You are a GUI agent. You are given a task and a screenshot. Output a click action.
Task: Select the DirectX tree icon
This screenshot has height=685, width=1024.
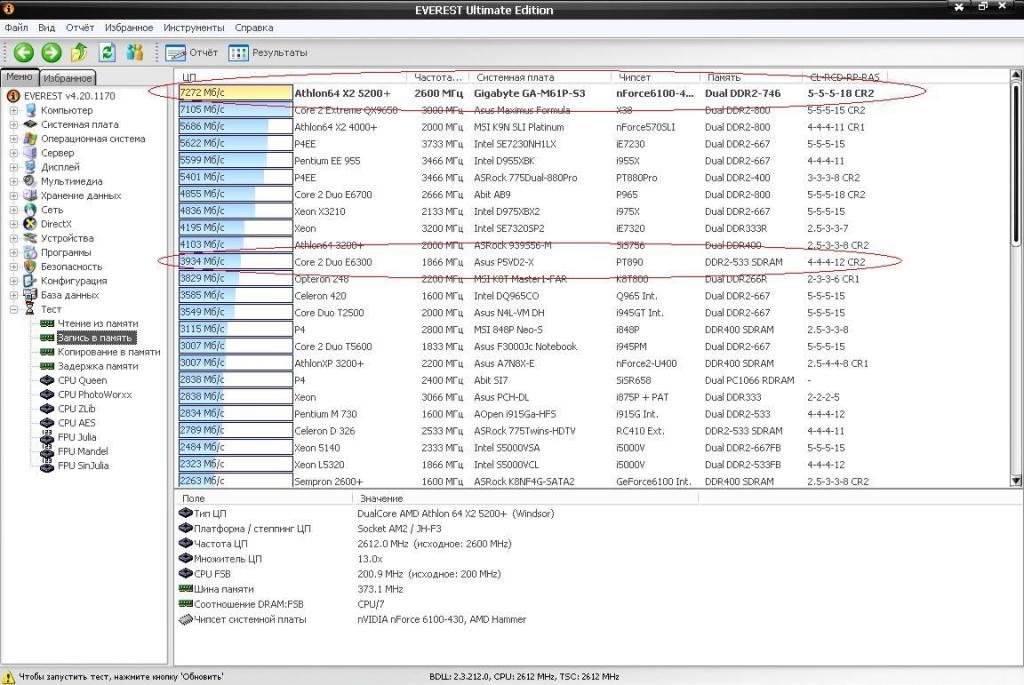(x=30, y=224)
